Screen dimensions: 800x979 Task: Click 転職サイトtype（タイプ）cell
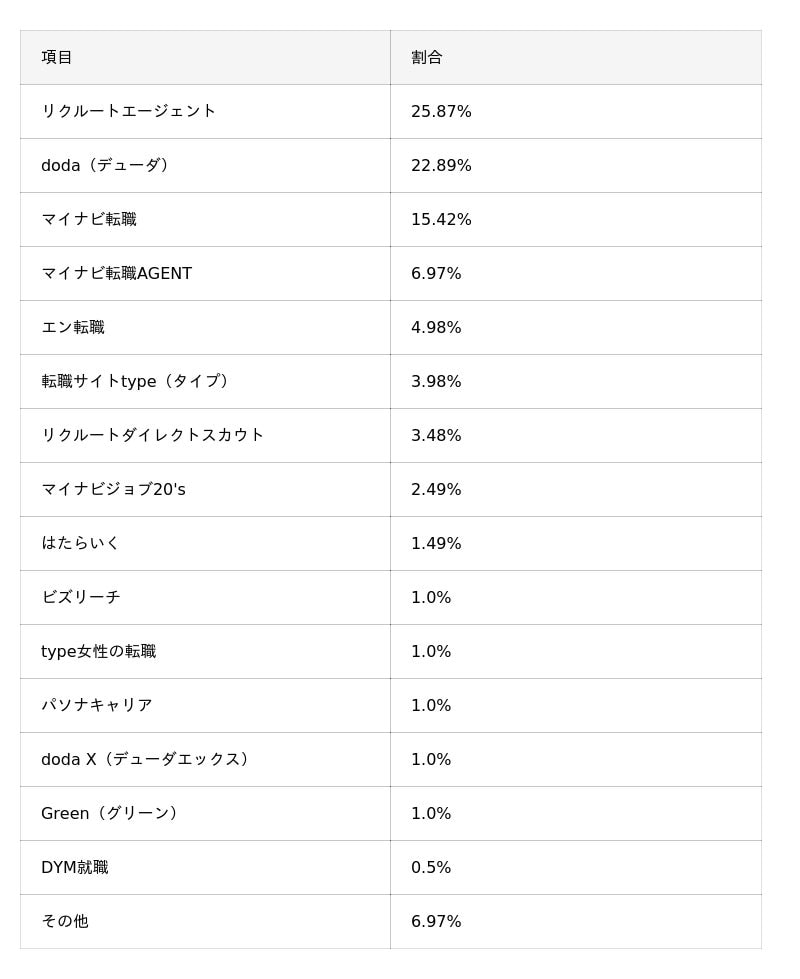click(138, 381)
